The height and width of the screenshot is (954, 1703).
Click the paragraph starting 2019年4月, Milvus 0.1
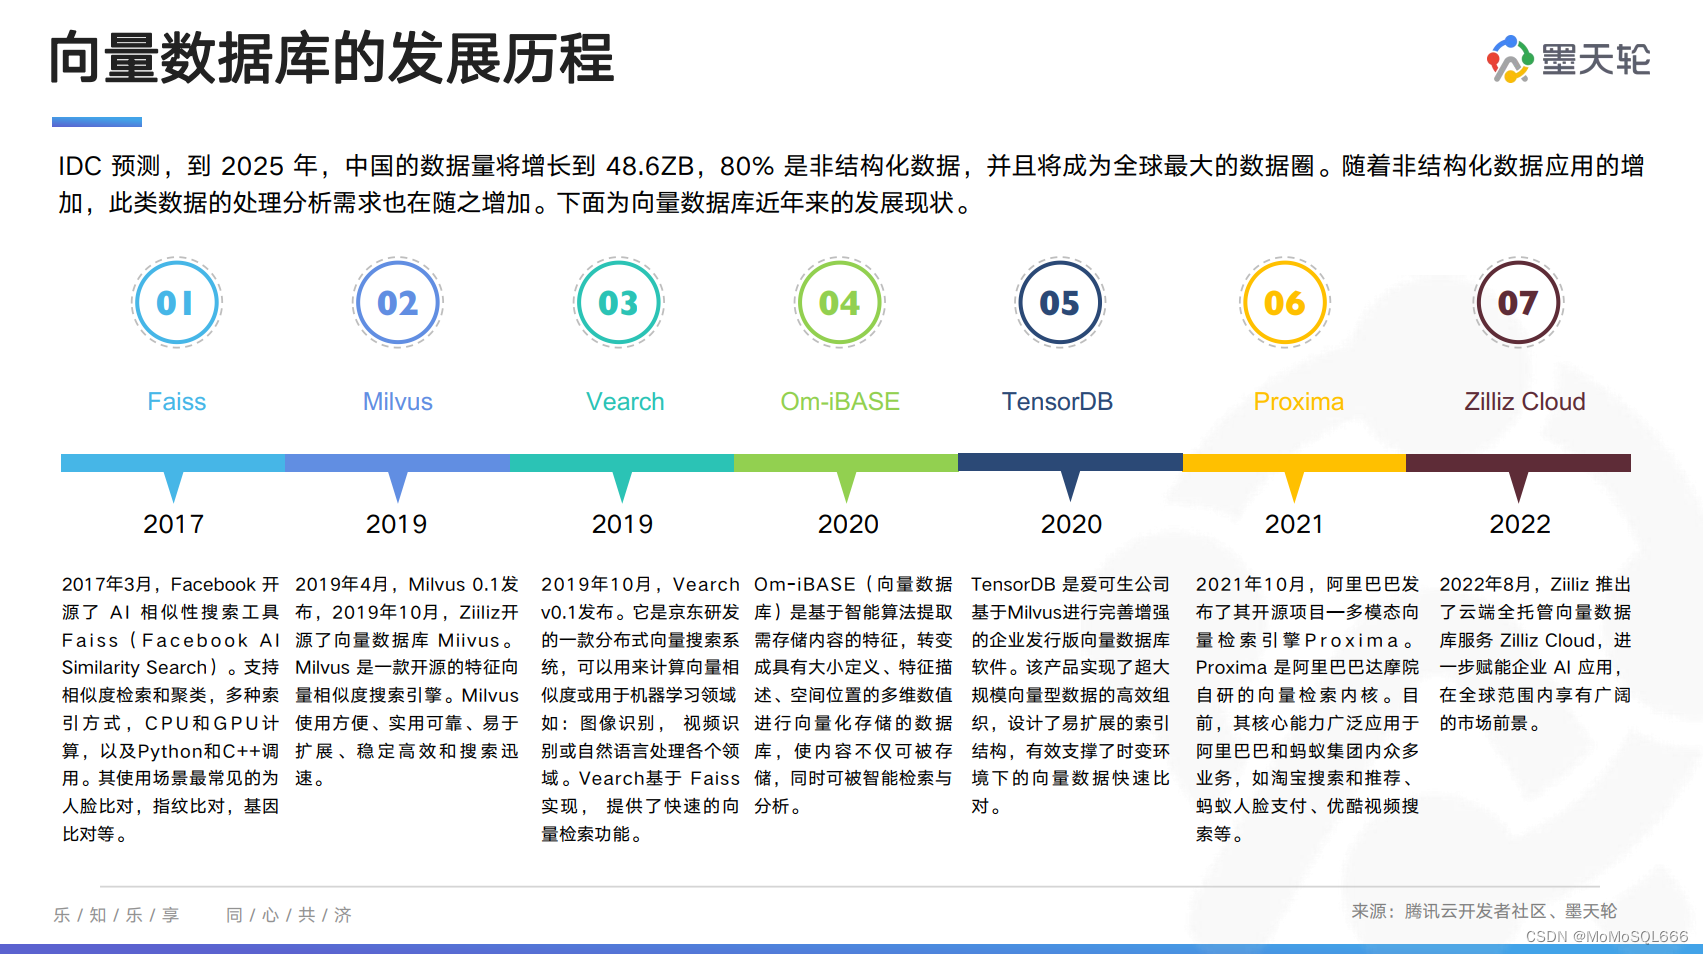tap(407, 681)
